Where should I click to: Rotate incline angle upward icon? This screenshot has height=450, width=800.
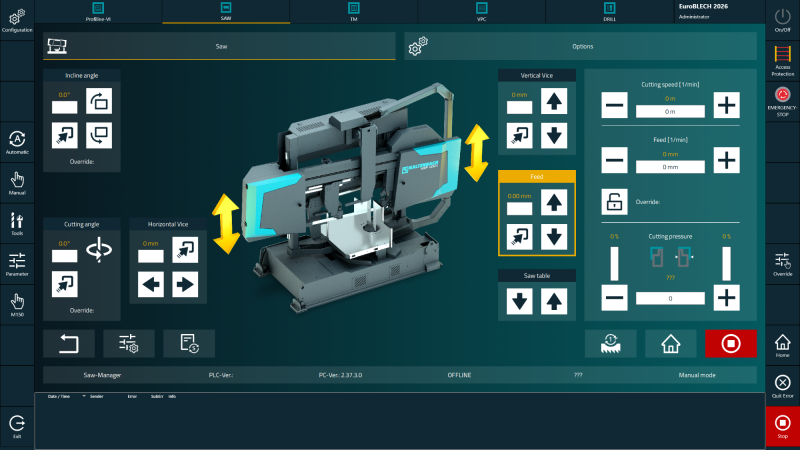pos(99,101)
